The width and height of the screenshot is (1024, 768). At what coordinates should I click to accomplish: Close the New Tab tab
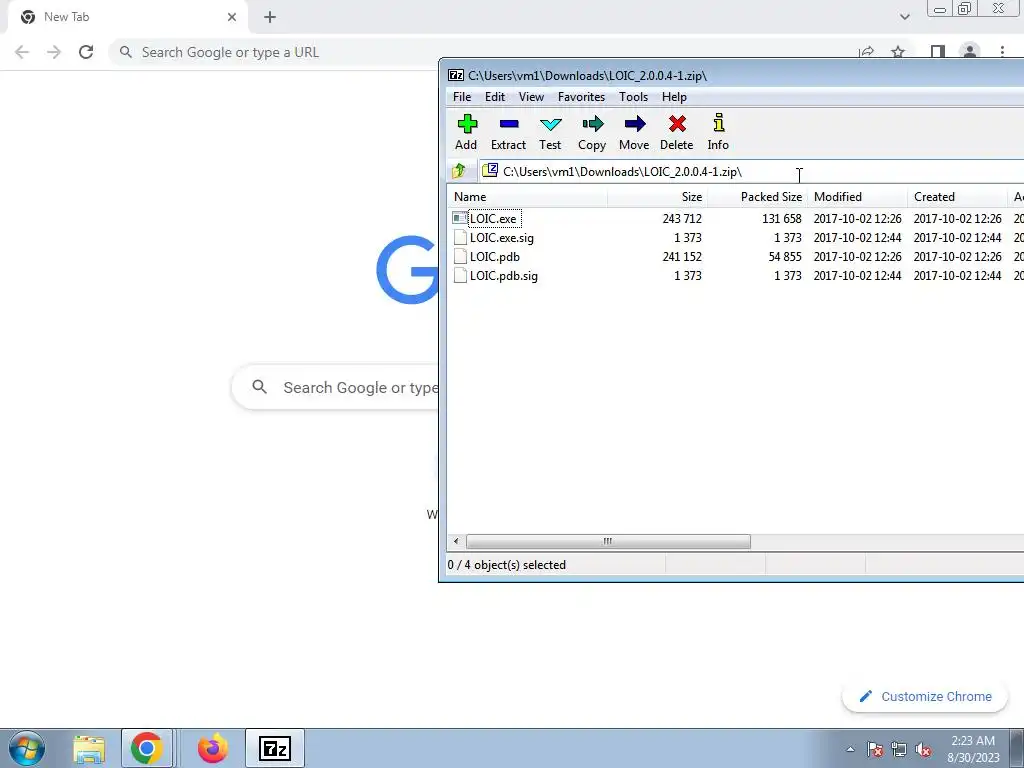232,17
